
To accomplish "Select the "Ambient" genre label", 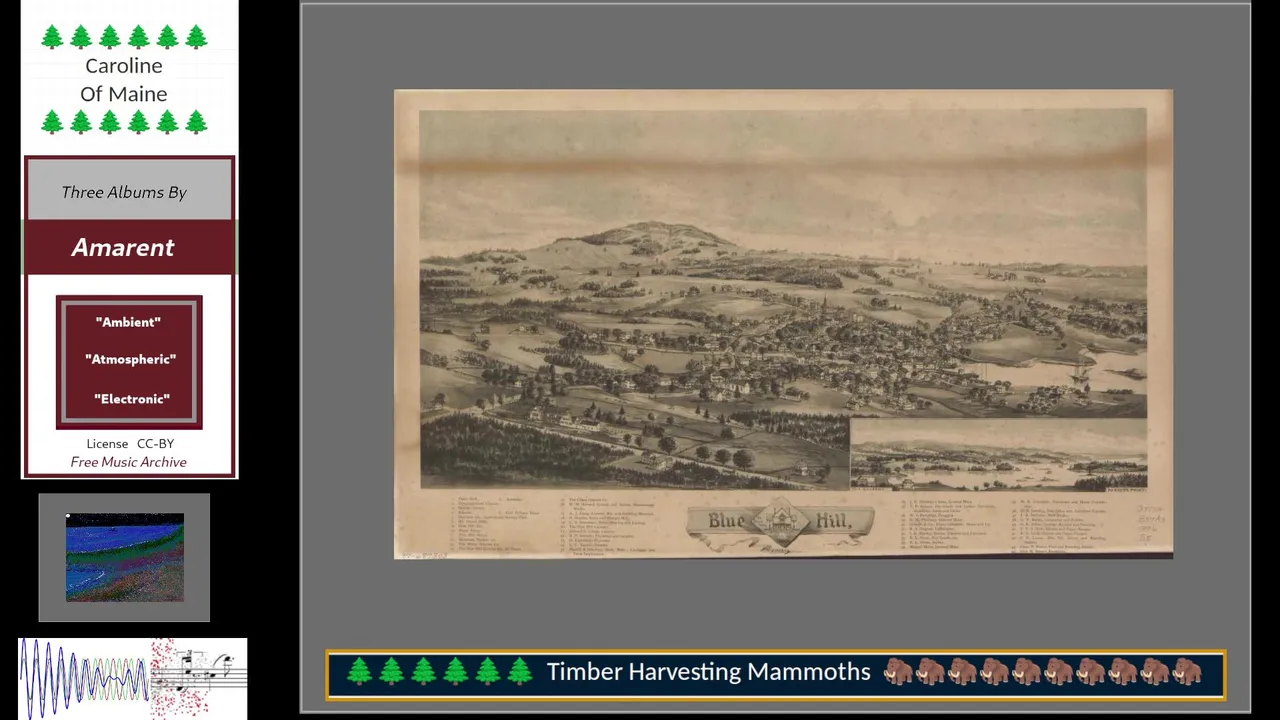I will [128, 322].
